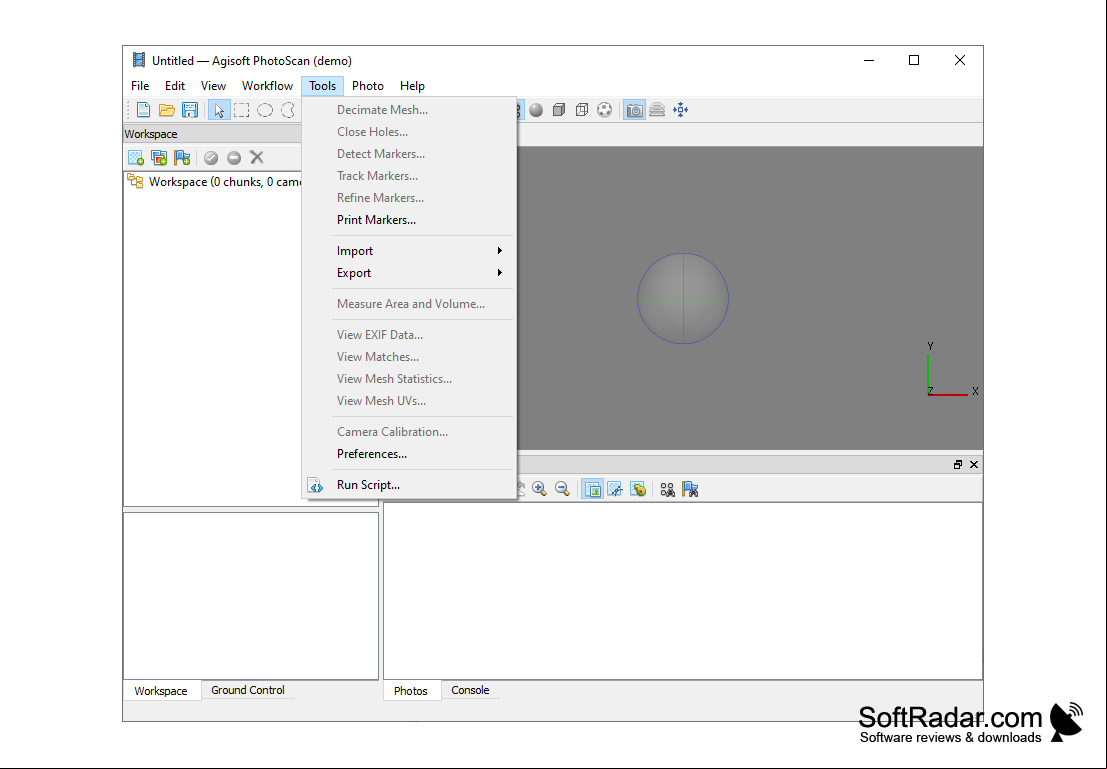The height and width of the screenshot is (769, 1107).
Task: Close the open Tools menu
Action: pos(323,85)
